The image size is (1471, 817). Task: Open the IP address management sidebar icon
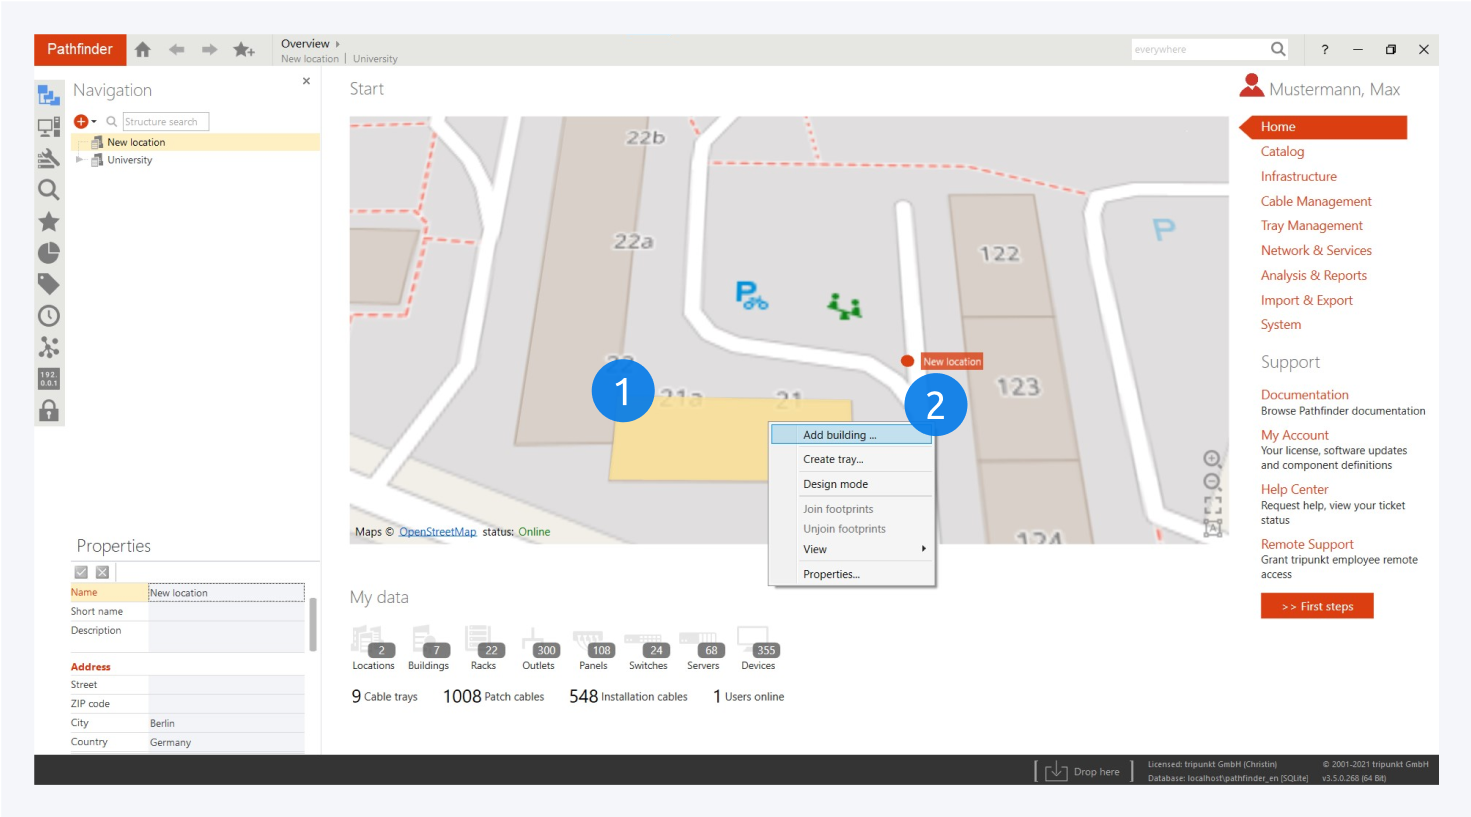pyautogui.click(x=48, y=379)
